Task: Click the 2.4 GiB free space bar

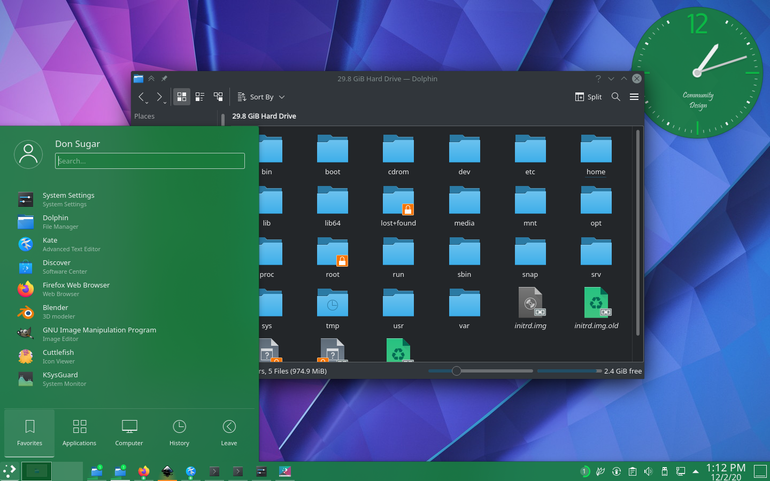Action: point(570,371)
